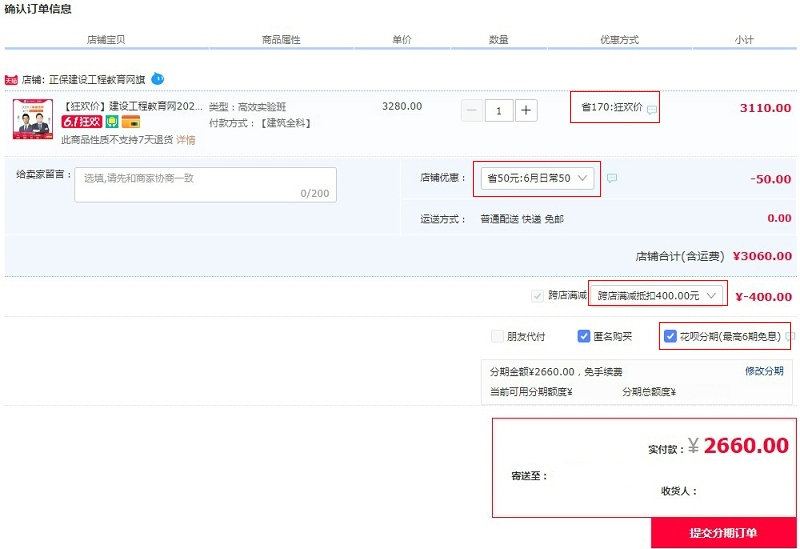This screenshot has width=800, height=549.
Task: Click the info bubble icon next to the store discount dropdown
Action: click(x=612, y=178)
